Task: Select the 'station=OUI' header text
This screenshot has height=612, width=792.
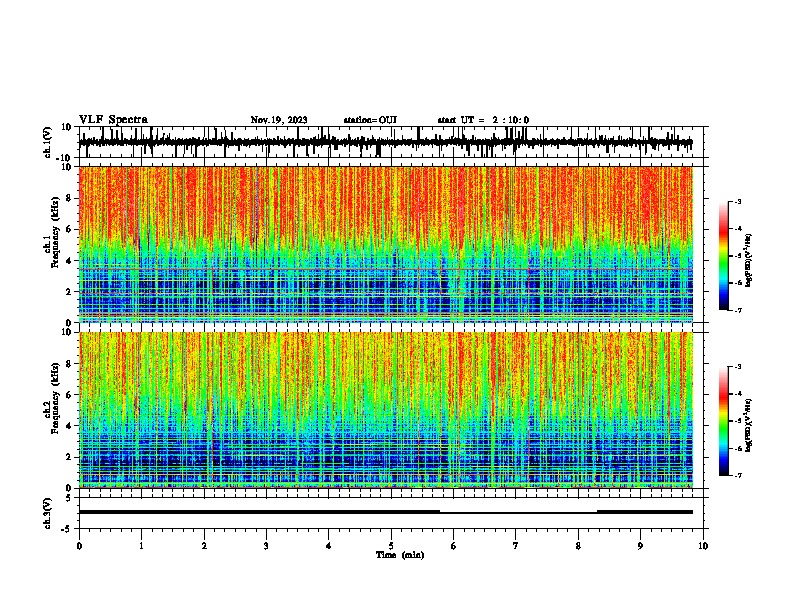Action: [370, 120]
